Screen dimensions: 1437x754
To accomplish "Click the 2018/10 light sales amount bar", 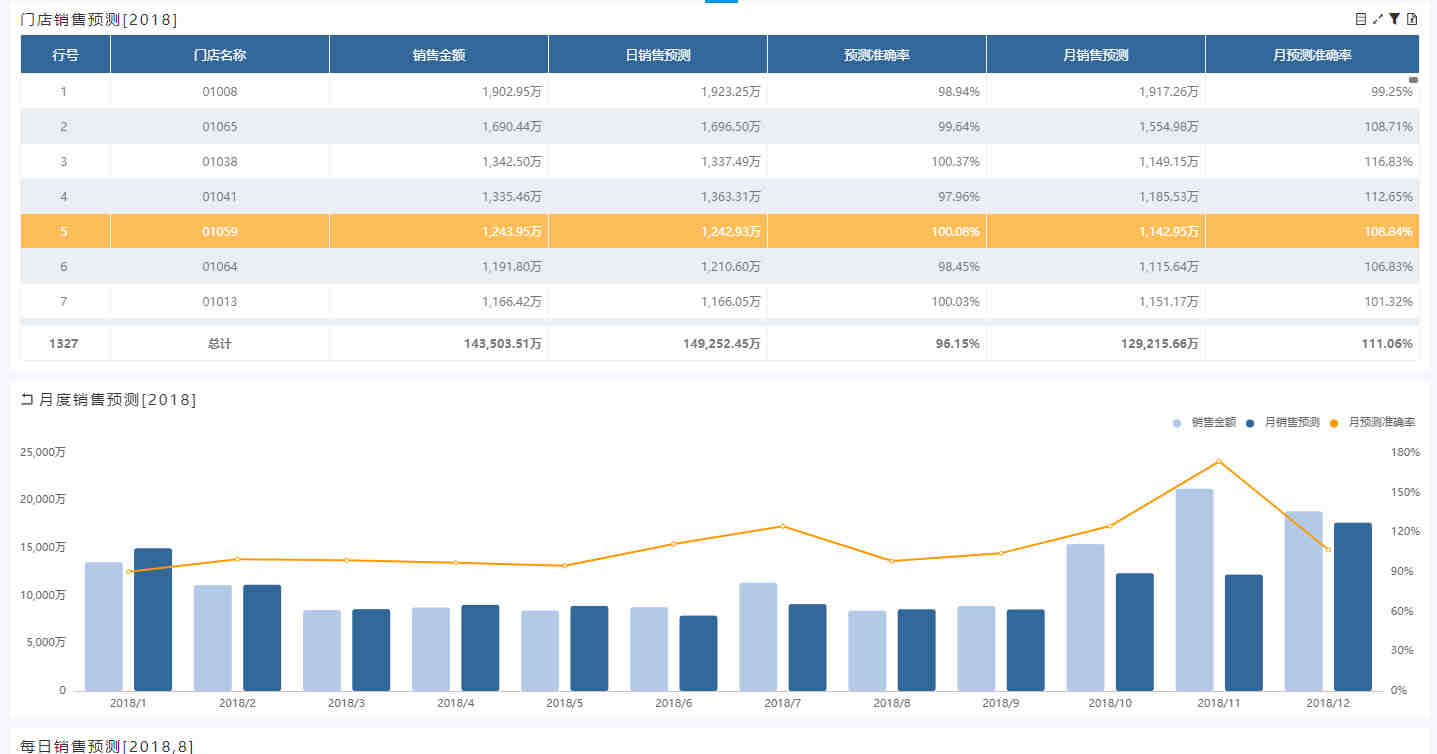I will click(x=1085, y=617).
